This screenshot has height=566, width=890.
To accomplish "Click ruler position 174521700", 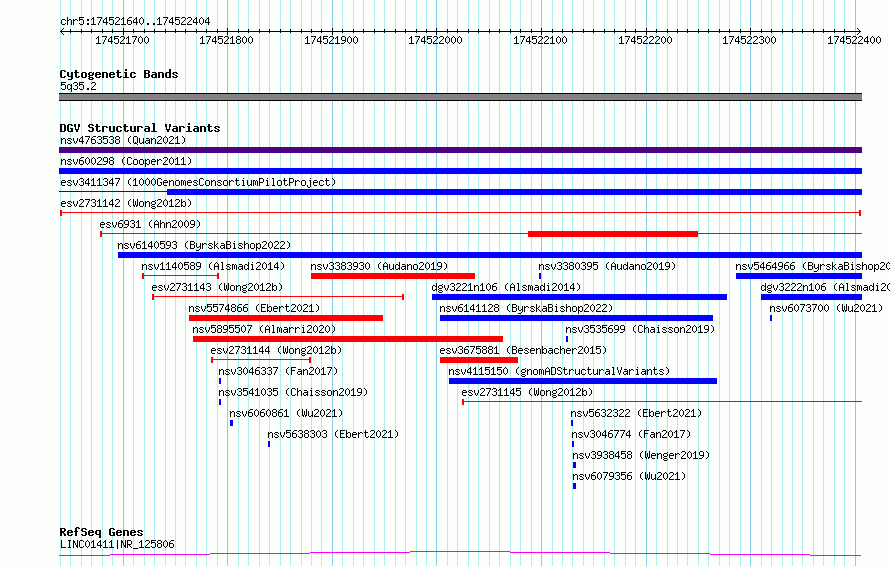I will [123, 40].
